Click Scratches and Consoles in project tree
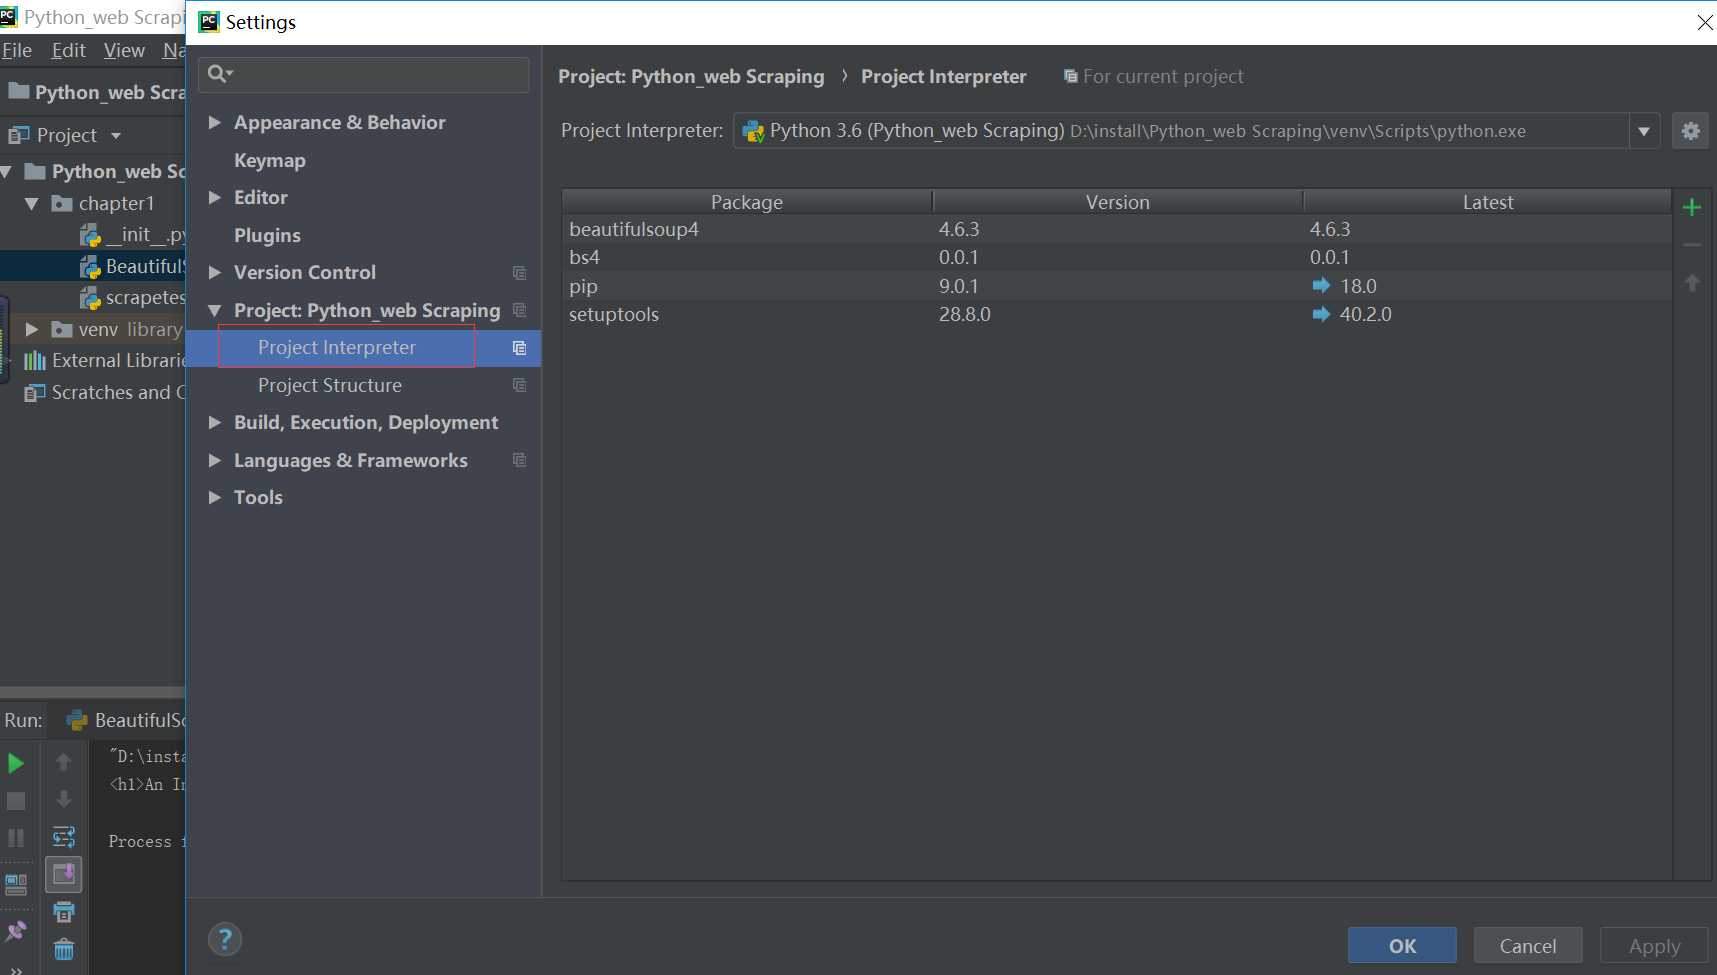 click(x=105, y=392)
